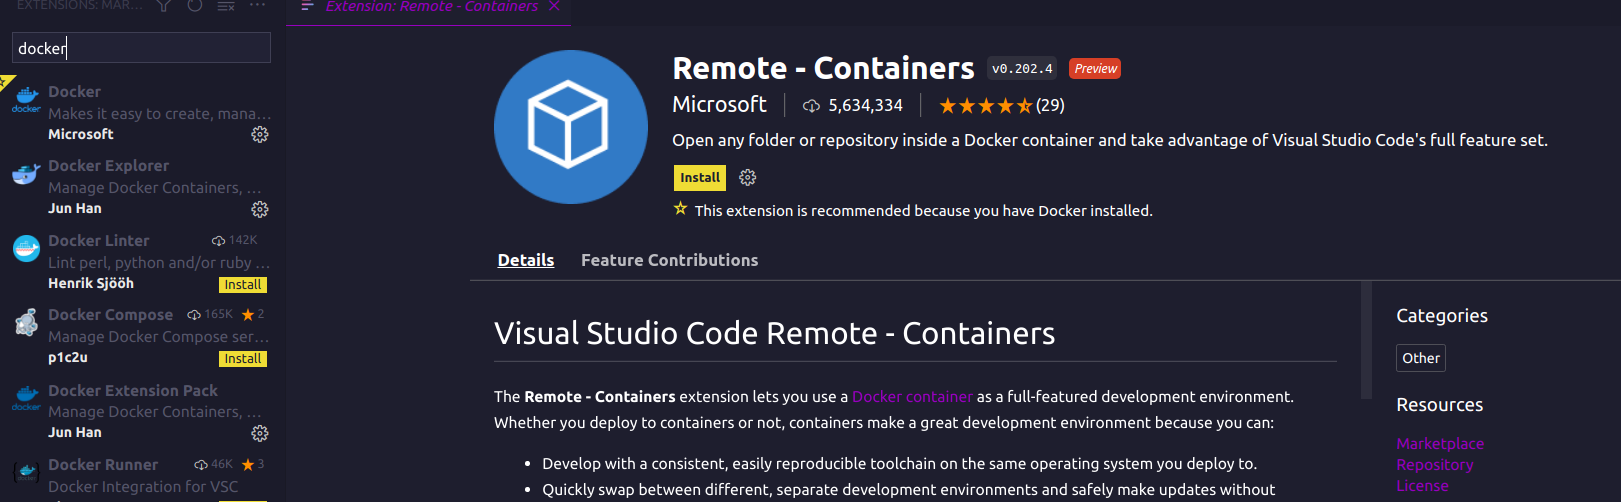This screenshot has width=1621, height=502.
Task: Open manage gear for Docker Extension Pack
Action: pos(260,433)
